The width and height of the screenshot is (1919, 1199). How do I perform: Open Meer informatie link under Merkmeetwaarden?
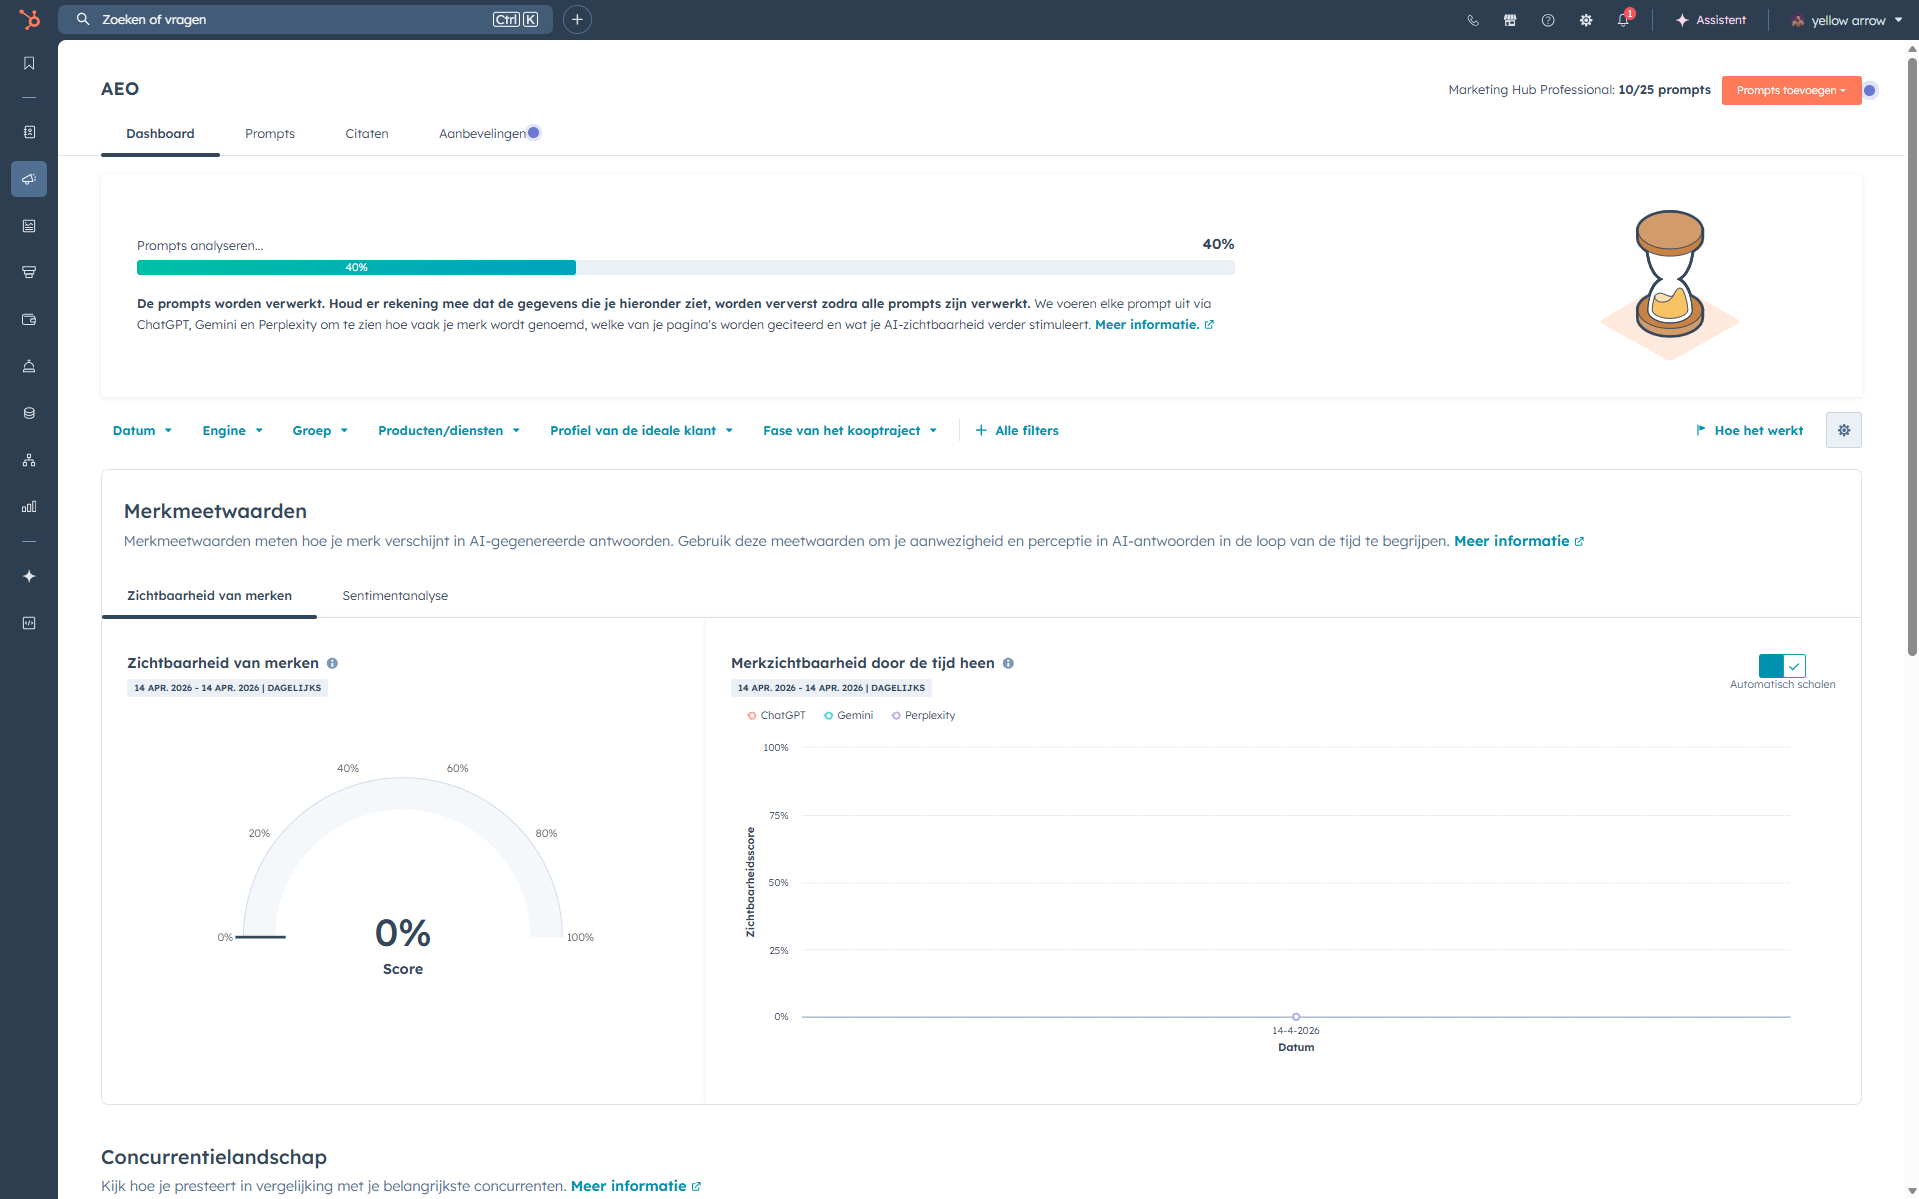coord(1519,541)
